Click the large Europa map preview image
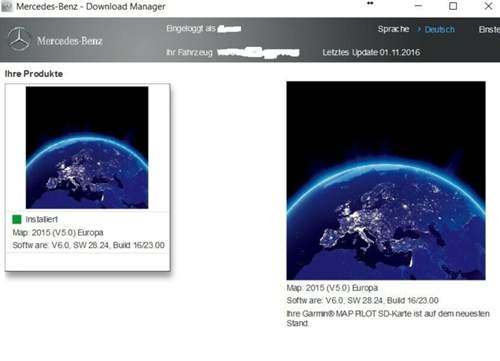This screenshot has height=361, width=500. 386,180
